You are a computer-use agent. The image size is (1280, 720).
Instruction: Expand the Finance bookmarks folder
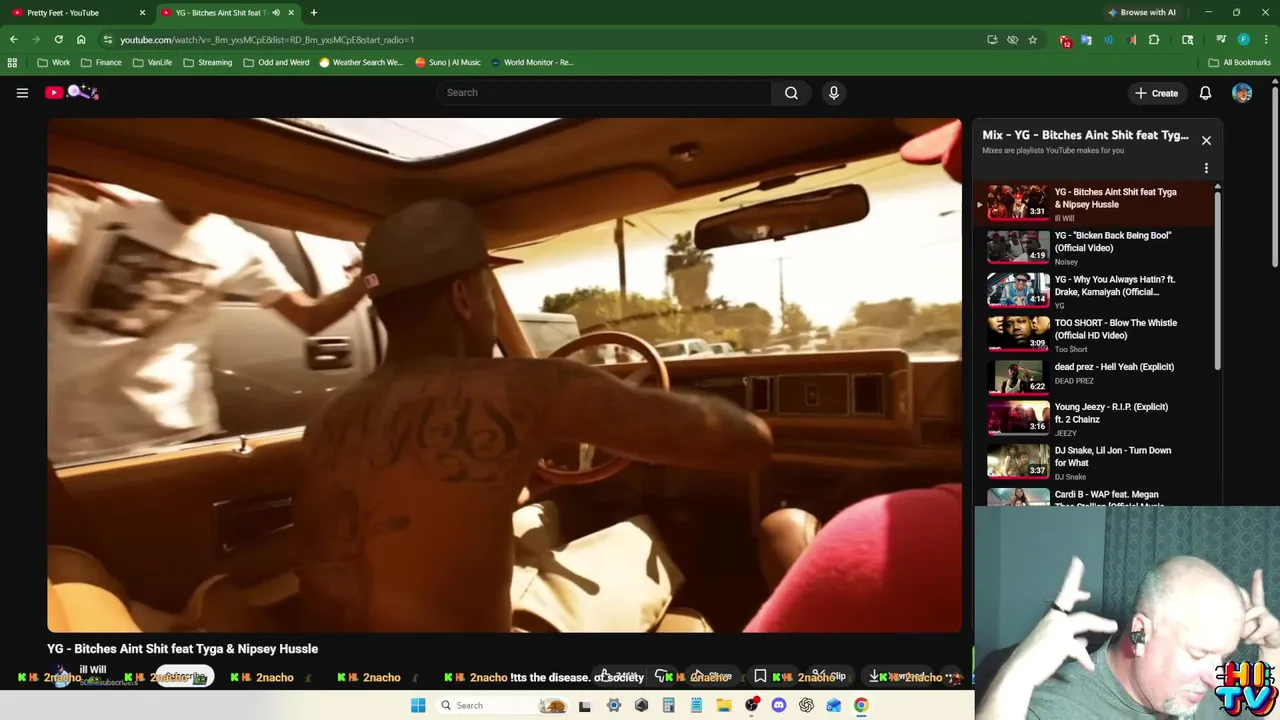[101, 62]
